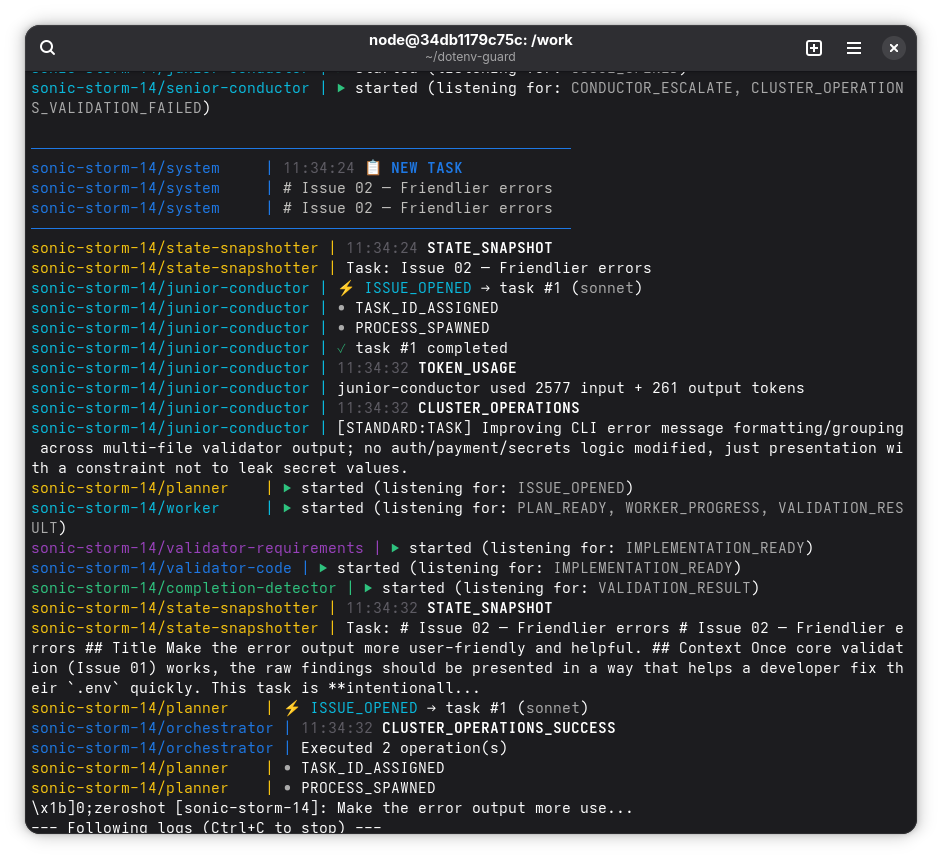Click 'Task: Issue 02 — Friendlier errors' line
Viewport: 942px width, 859px height.
pos(499,268)
